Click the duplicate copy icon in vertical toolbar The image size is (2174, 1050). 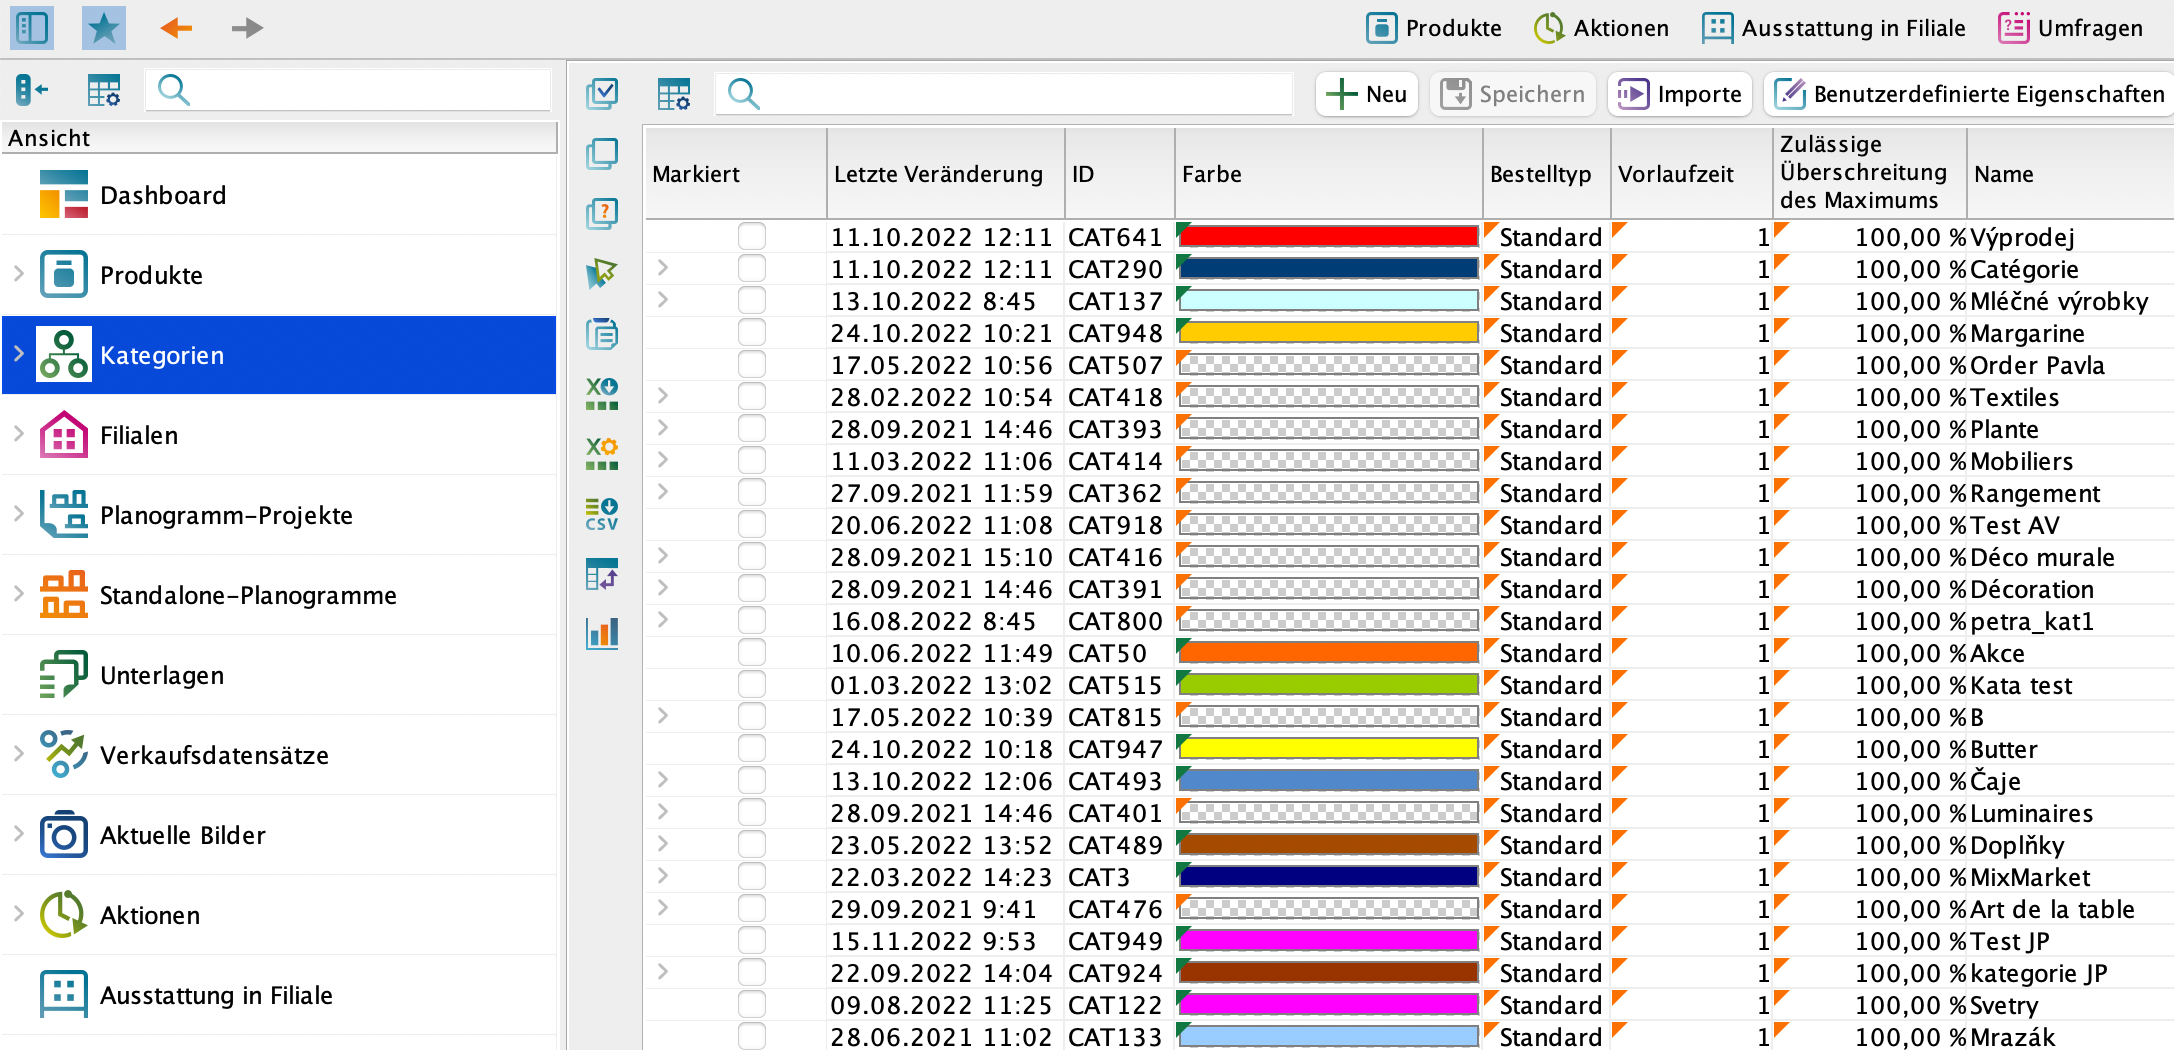tap(602, 154)
